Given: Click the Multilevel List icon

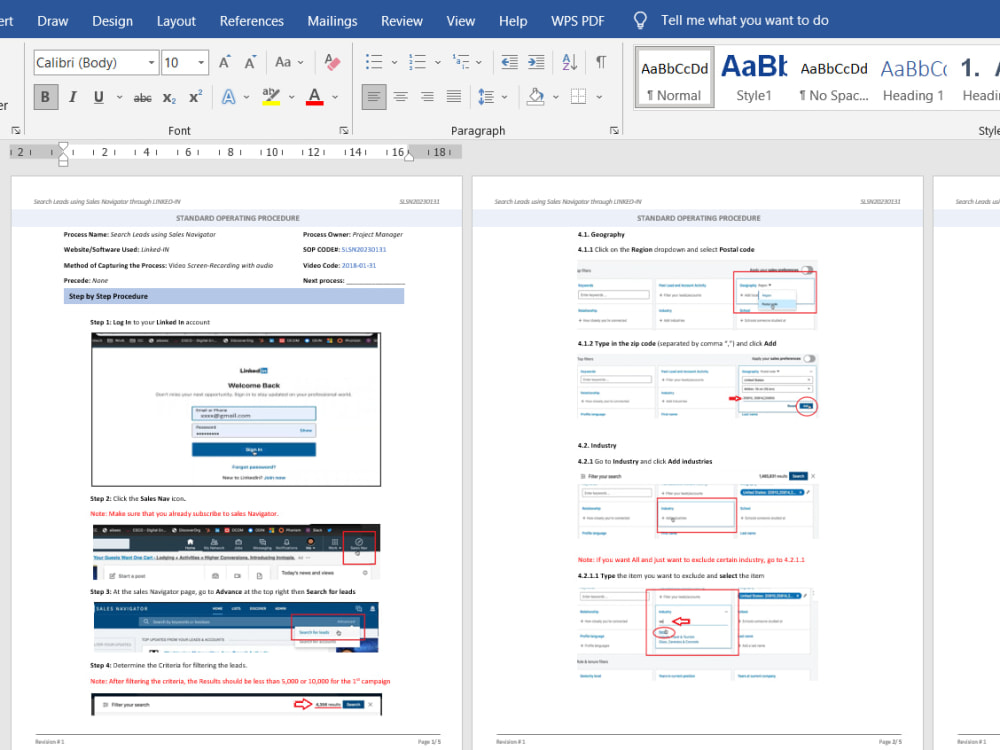Looking at the screenshot, I should tap(460, 62).
